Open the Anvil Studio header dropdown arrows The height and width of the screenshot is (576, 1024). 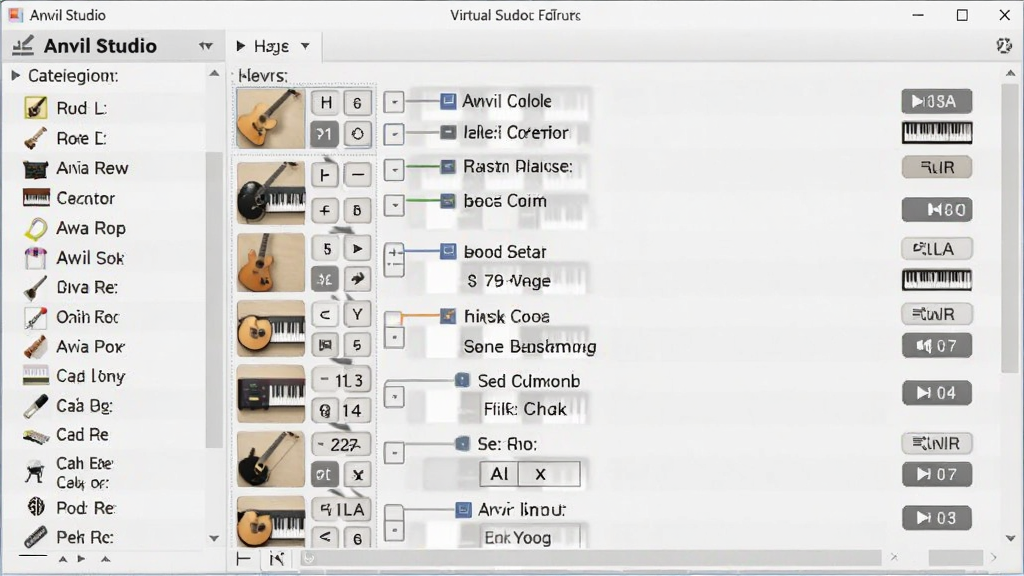point(206,46)
